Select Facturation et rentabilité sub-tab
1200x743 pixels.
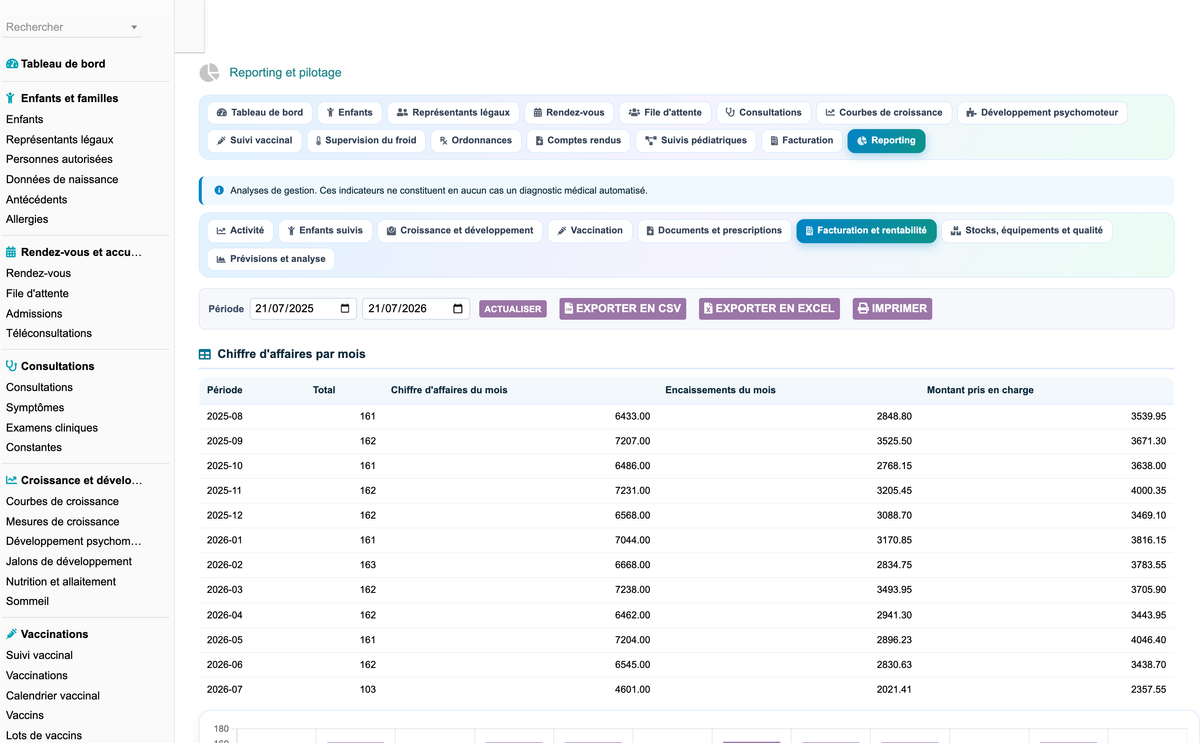click(x=866, y=231)
